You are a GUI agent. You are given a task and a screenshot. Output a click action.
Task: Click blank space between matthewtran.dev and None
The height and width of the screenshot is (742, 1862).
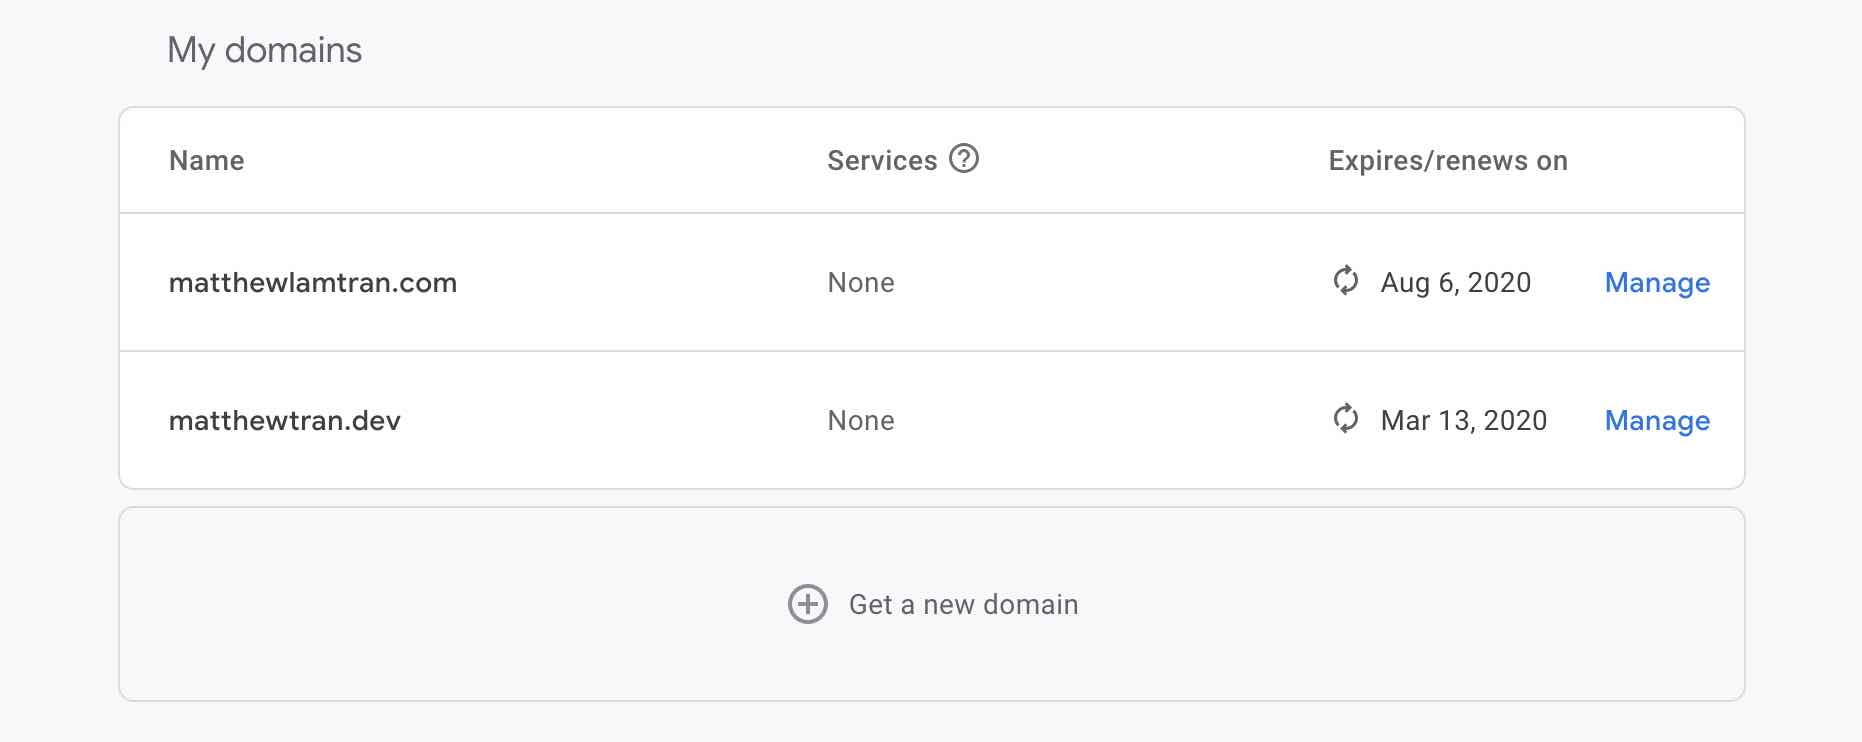(x=610, y=421)
